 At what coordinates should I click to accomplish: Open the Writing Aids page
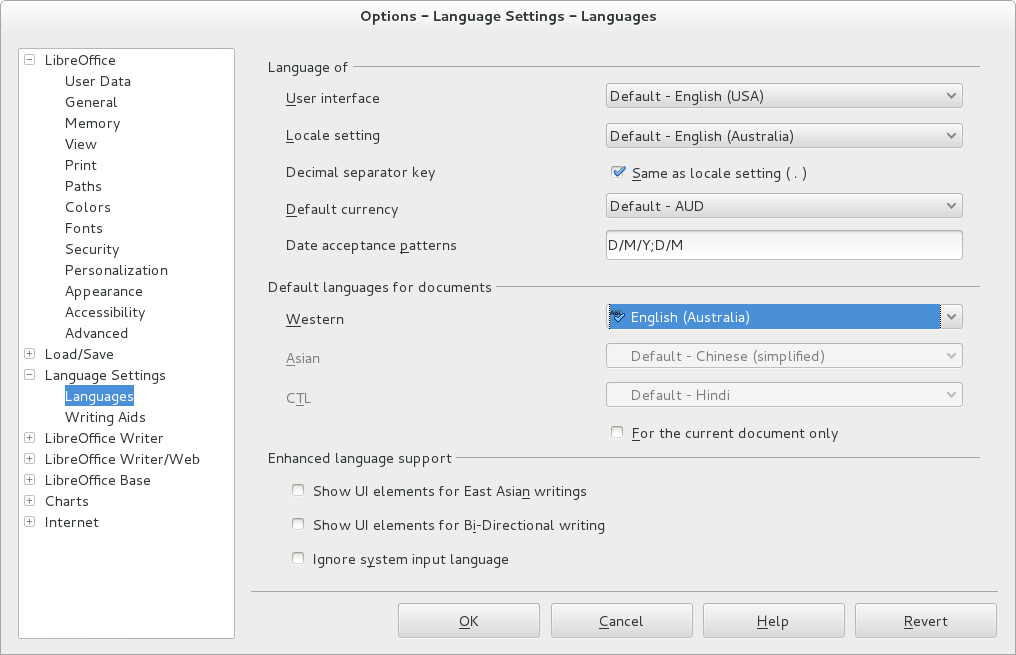click(x=105, y=417)
